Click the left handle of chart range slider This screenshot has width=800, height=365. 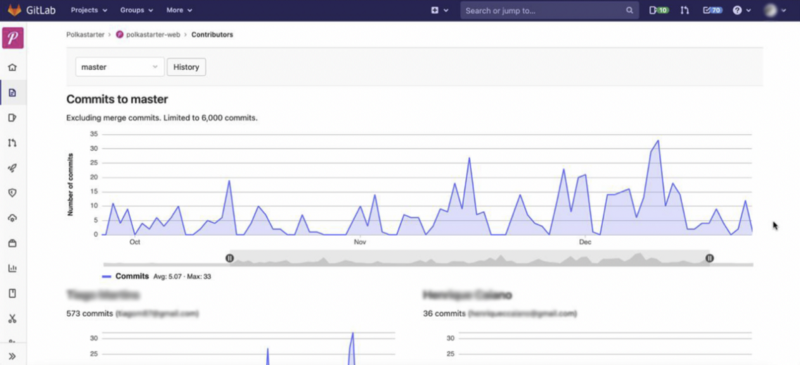tap(230, 258)
